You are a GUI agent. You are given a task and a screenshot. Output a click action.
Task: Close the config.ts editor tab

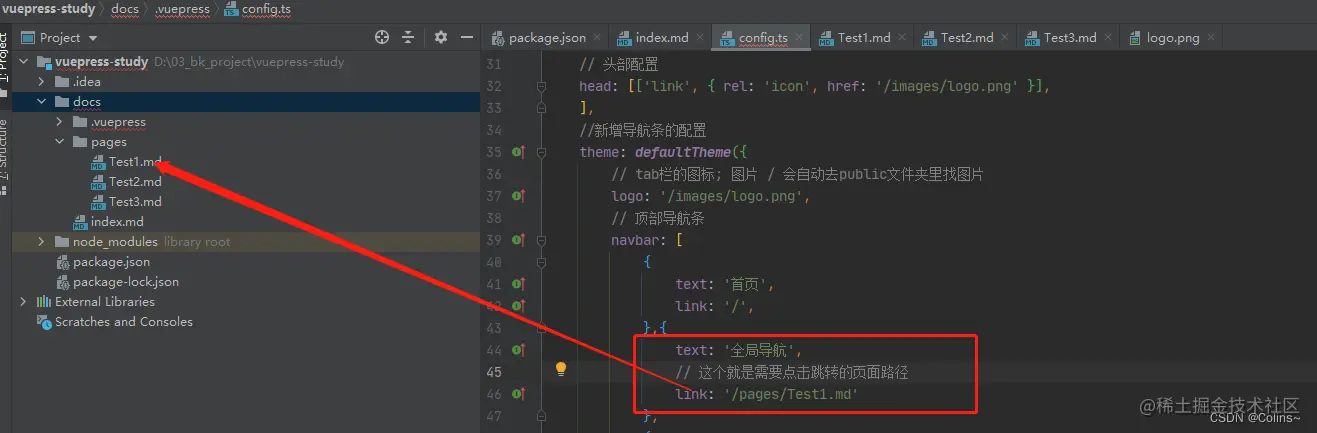pos(799,38)
